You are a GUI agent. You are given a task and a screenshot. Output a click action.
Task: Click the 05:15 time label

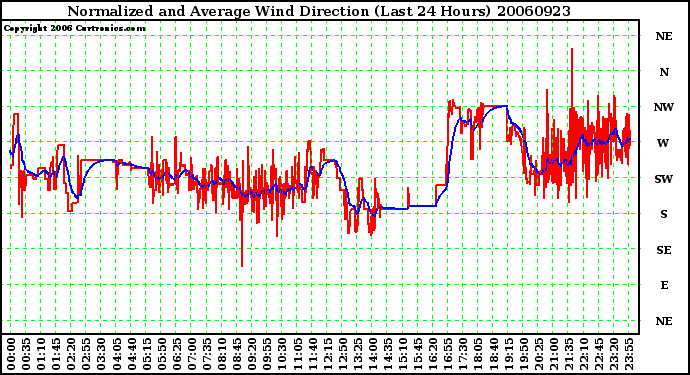[x=147, y=354]
